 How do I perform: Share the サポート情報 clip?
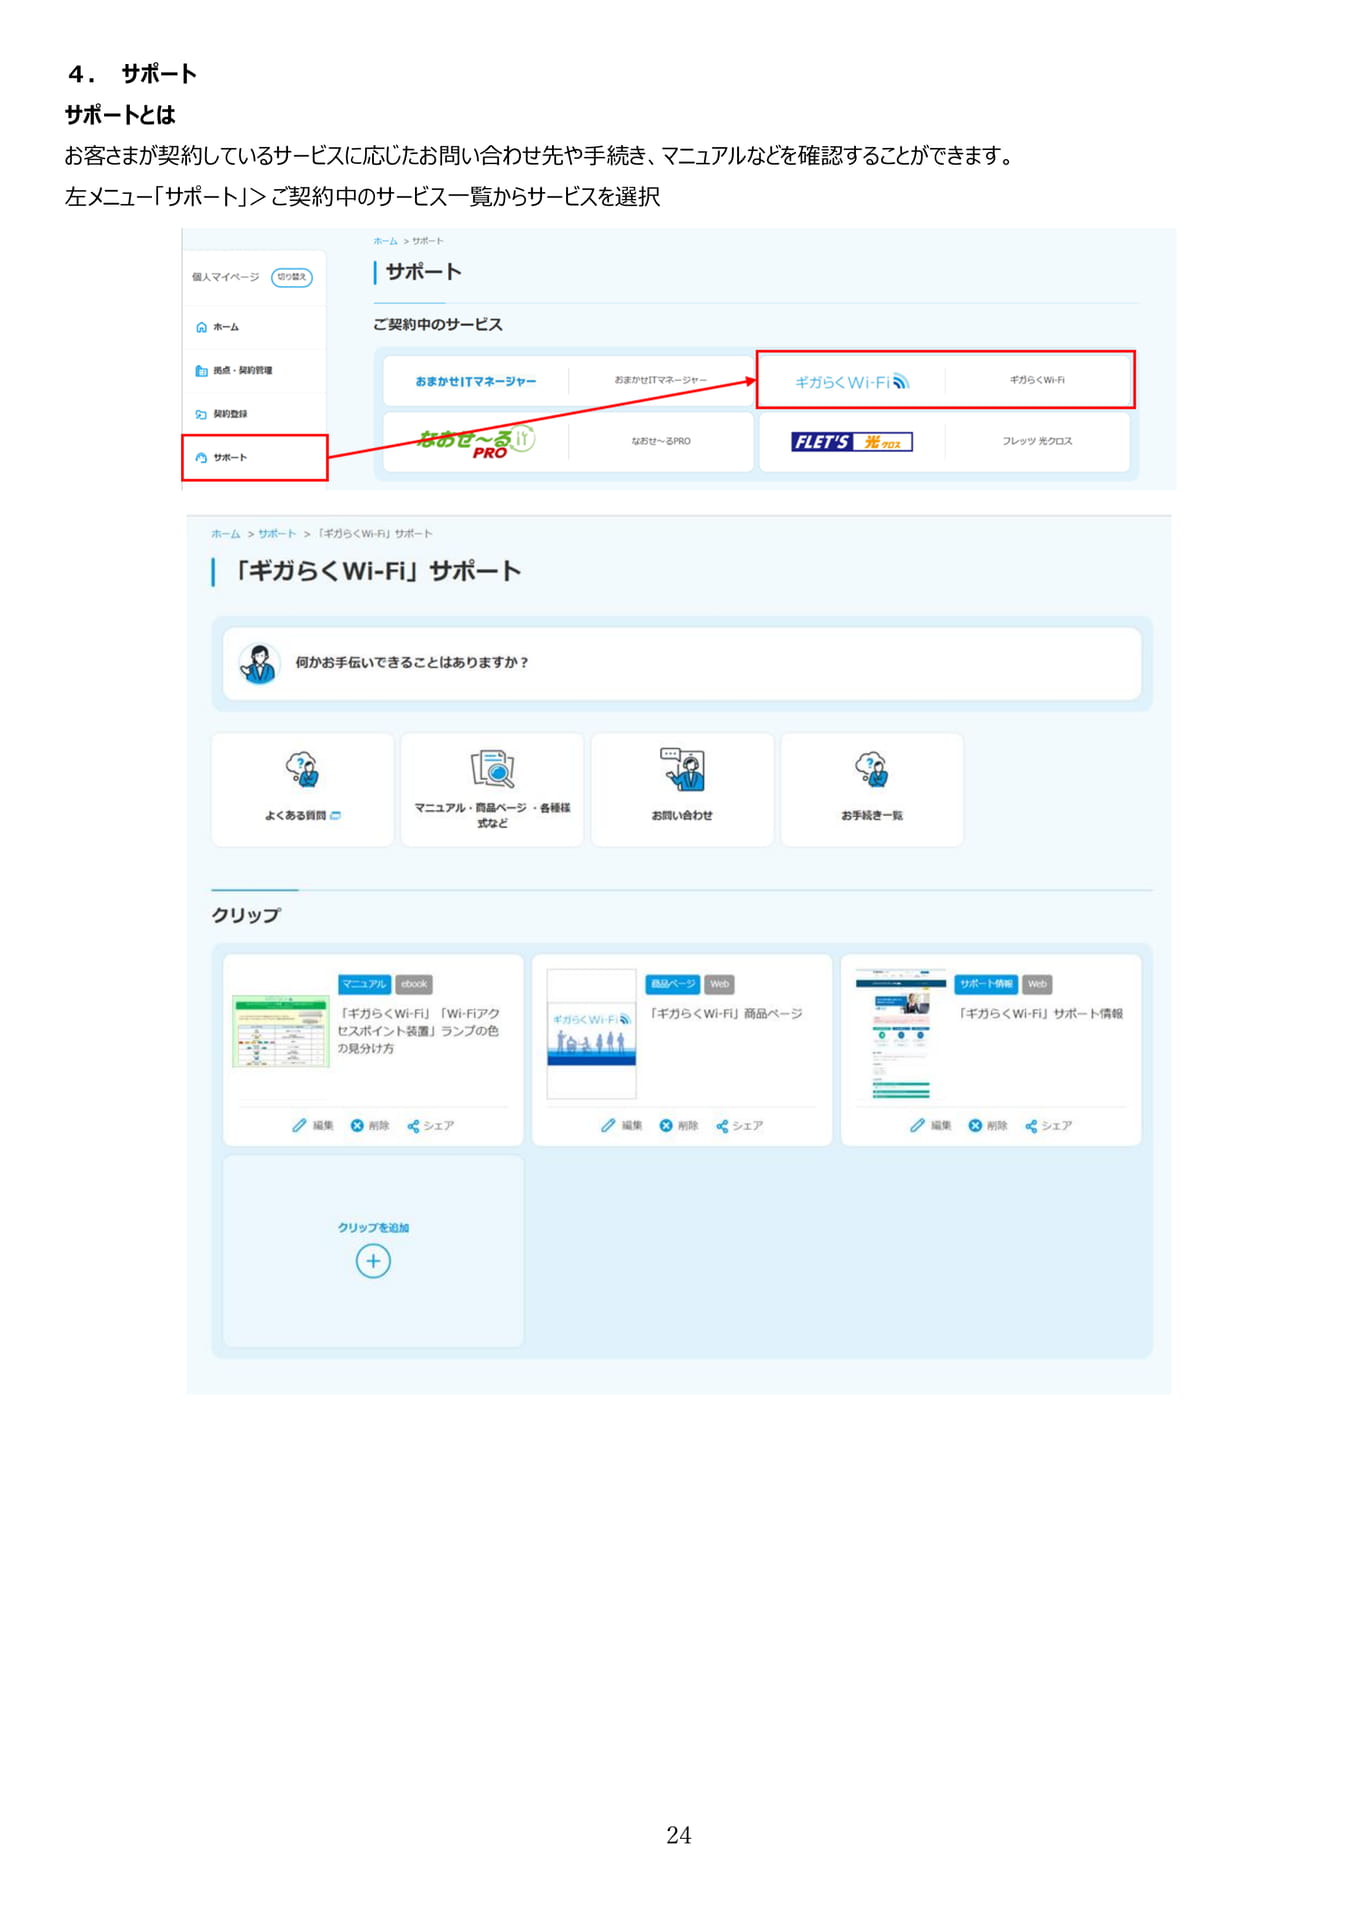(x=1049, y=1126)
